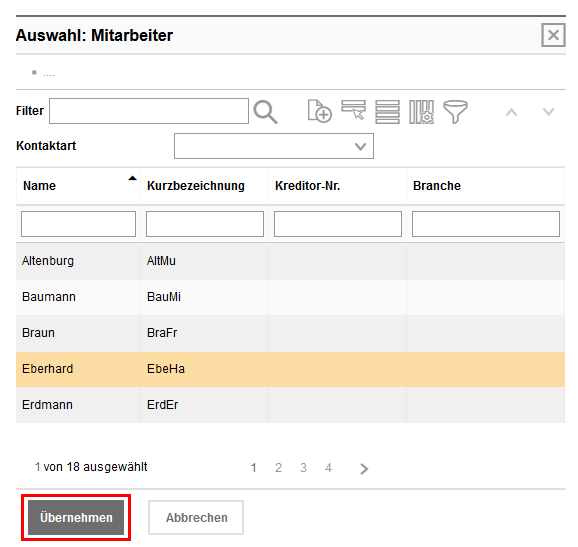Open the column settings gear icon
Screen dimensions: 578x547
pyautogui.click(x=421, y=112)
